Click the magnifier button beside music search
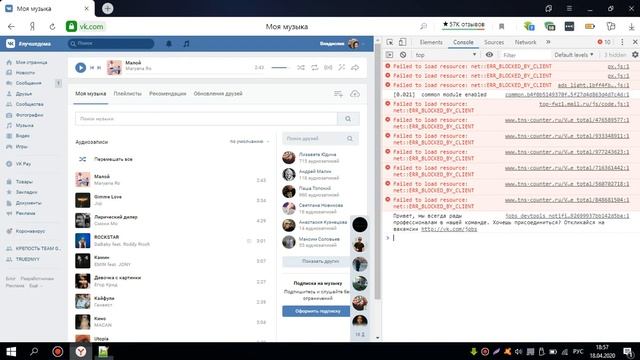The image size is (640, 360). point(348,119)
